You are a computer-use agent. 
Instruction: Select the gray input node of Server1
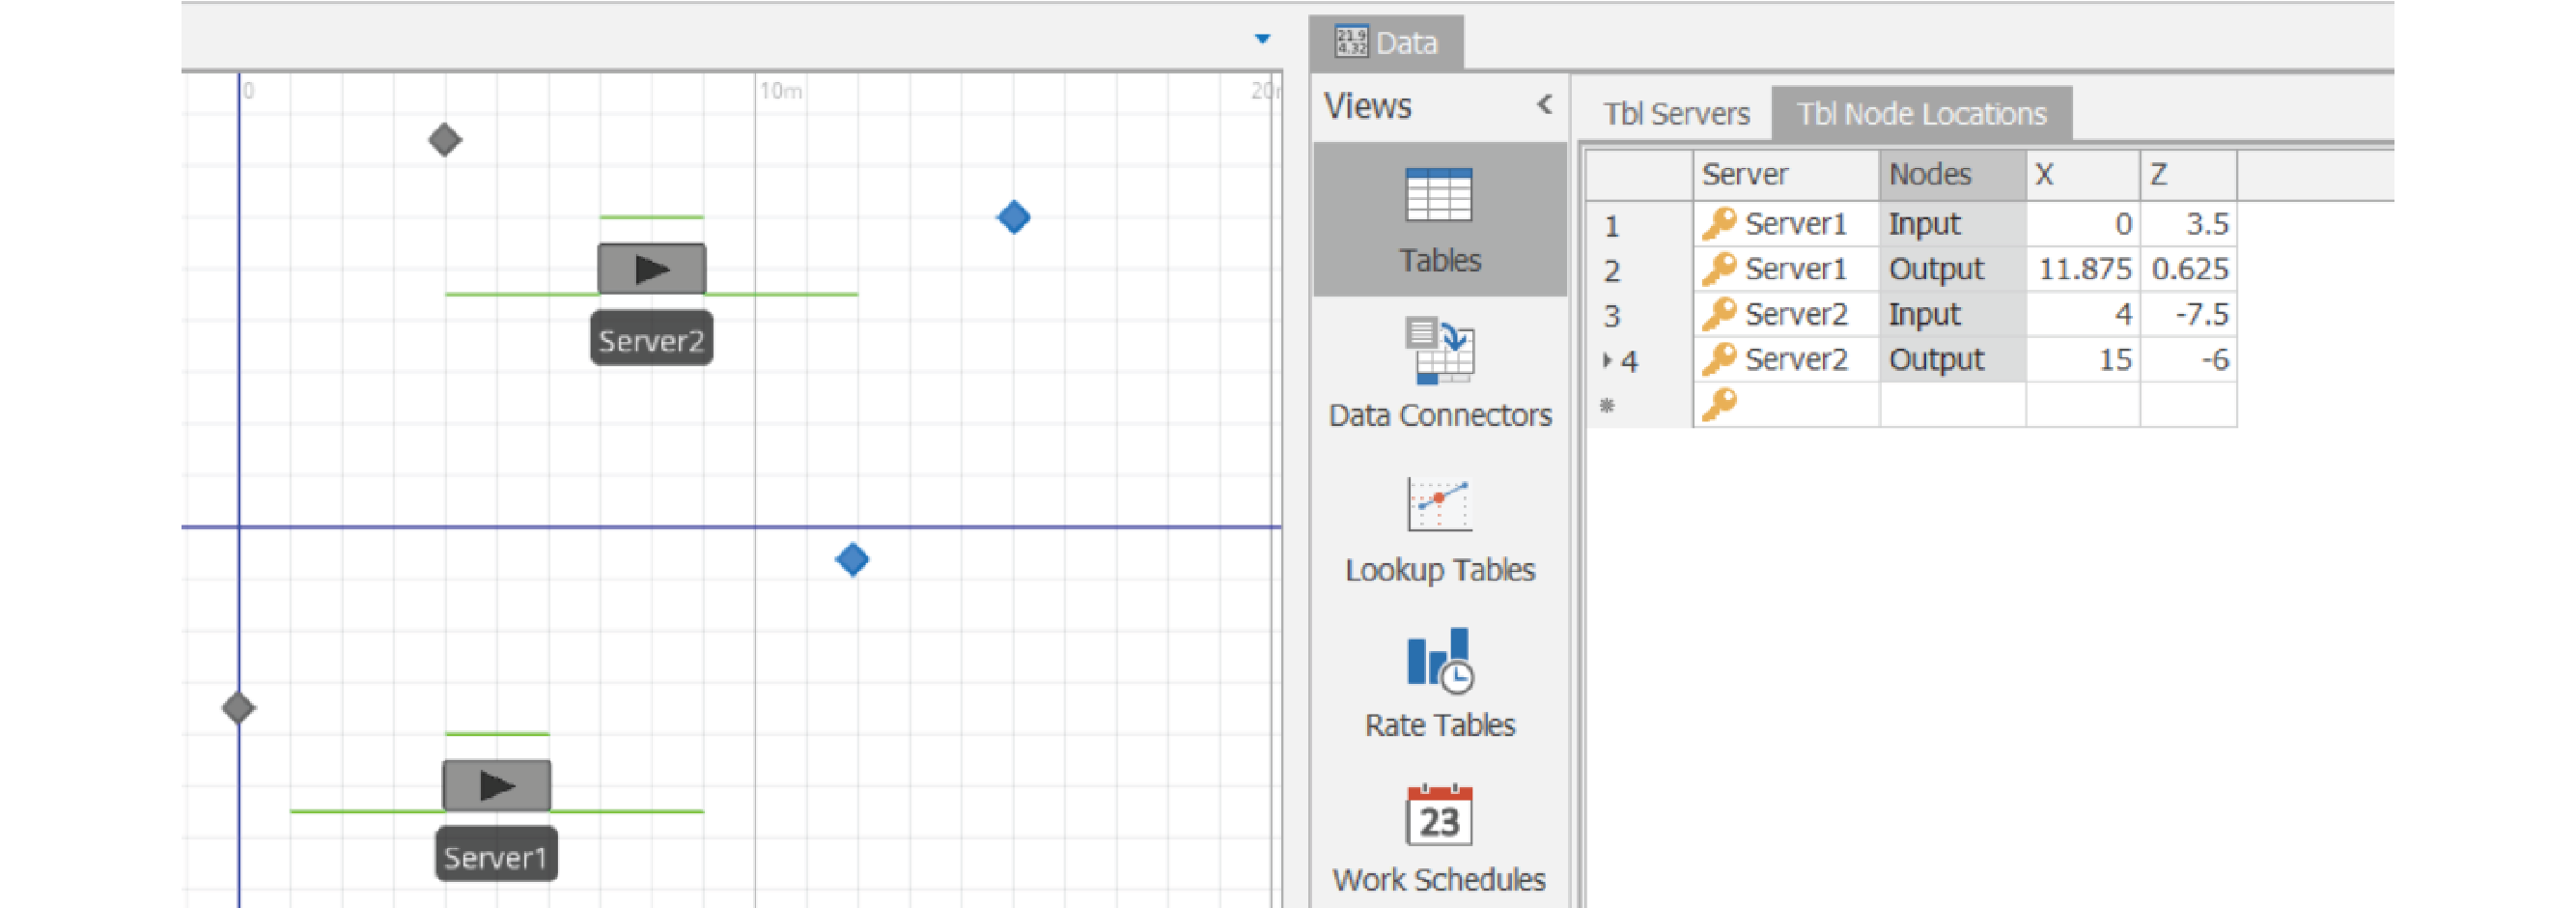coord(238,708)
